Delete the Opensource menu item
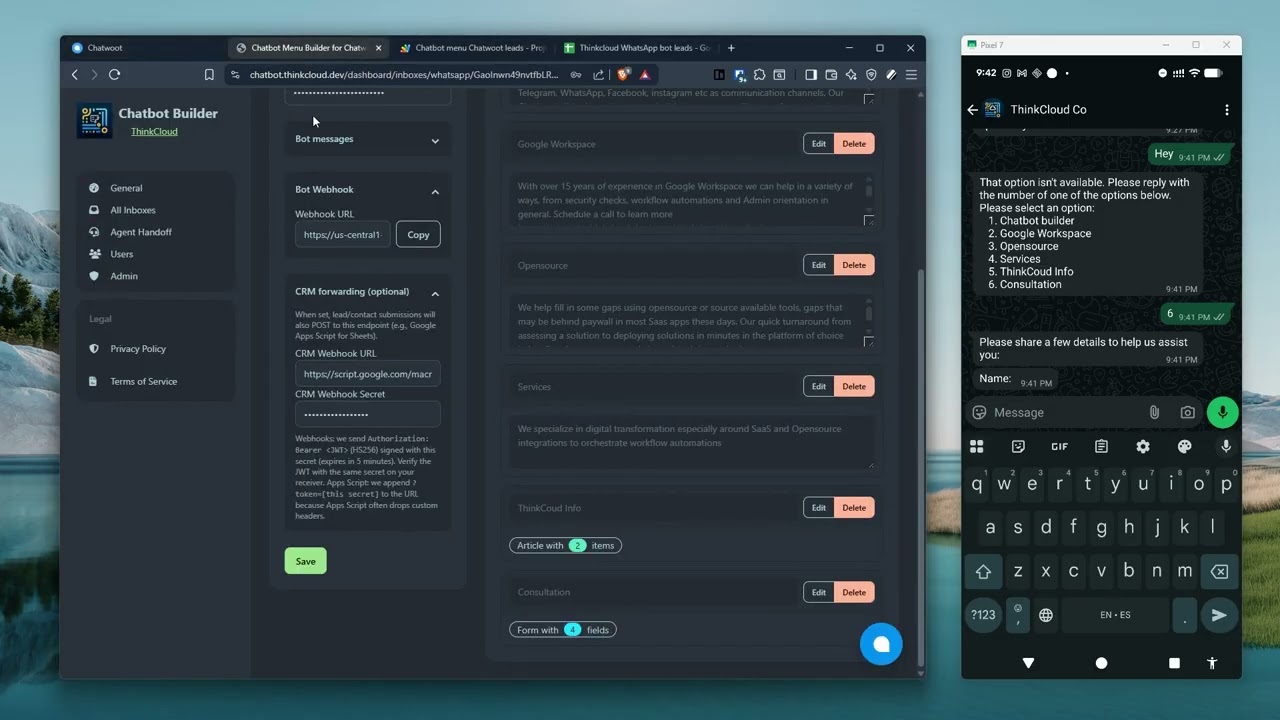The image size is (1280, 720). (x=854, y=265)
